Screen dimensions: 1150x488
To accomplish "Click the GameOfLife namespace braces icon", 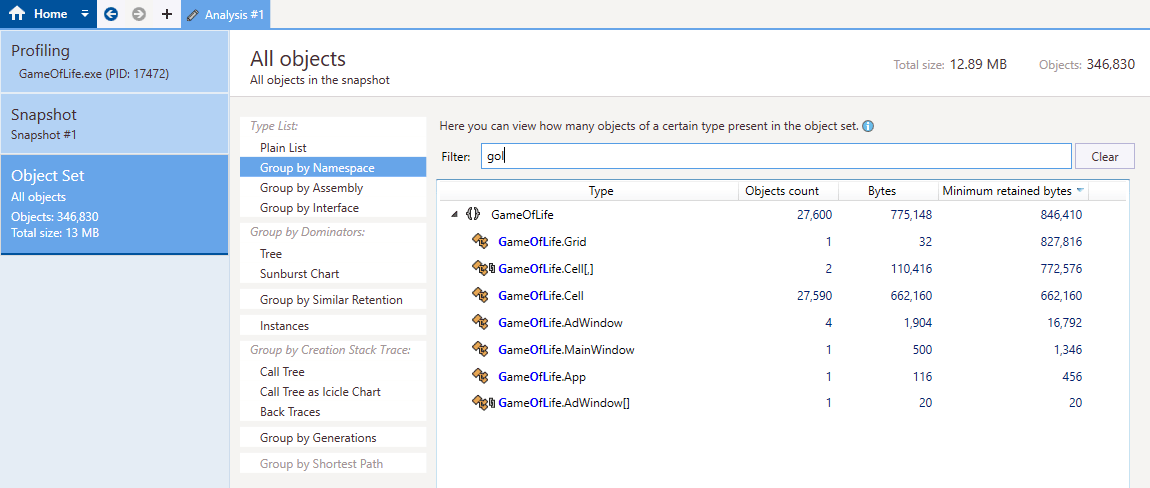I will 473,214.
